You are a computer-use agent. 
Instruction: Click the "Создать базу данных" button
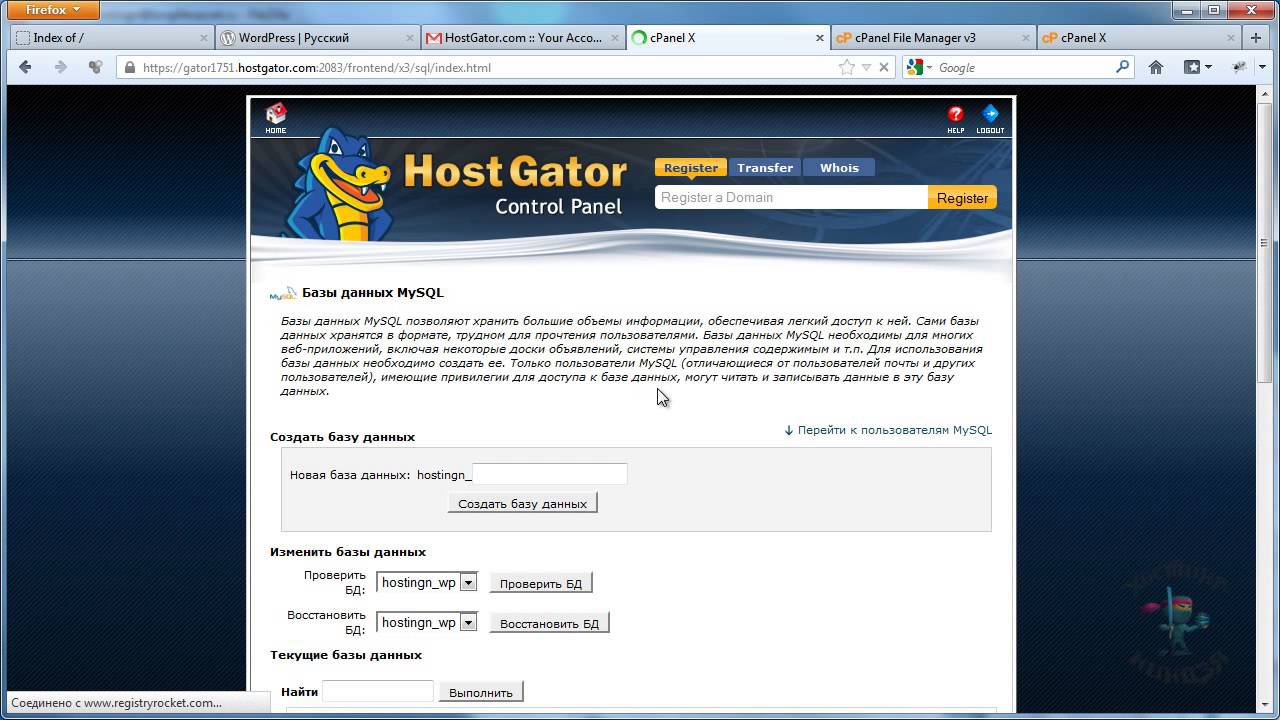(522, 503)
